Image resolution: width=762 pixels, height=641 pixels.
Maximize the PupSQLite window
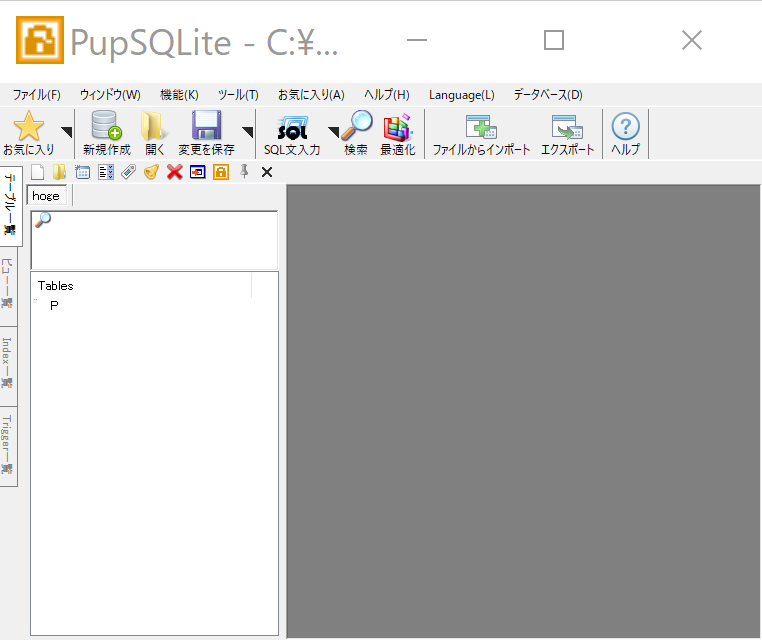[554, 40]
